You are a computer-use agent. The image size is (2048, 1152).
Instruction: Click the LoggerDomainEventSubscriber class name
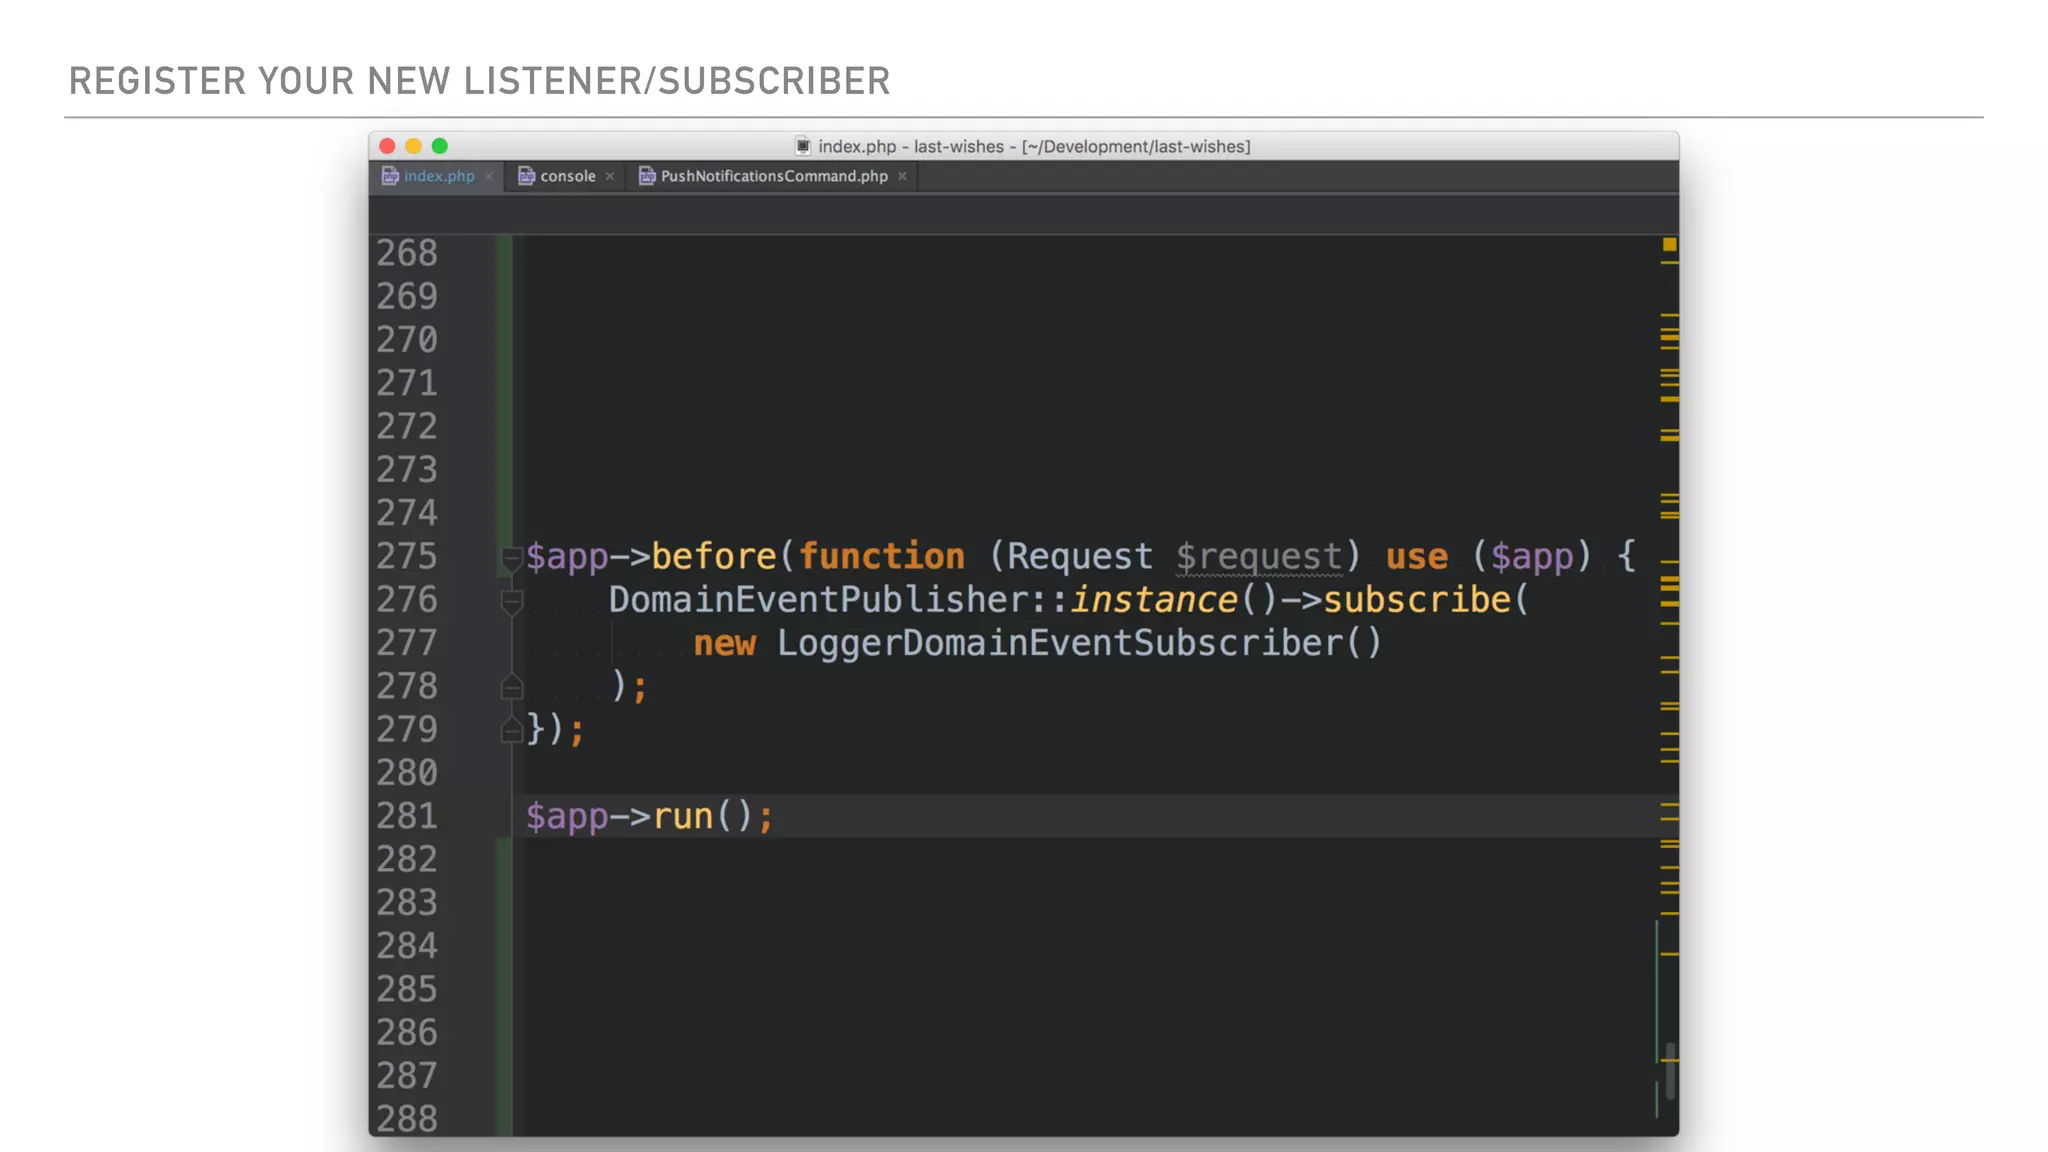[x=1060, y=643]
